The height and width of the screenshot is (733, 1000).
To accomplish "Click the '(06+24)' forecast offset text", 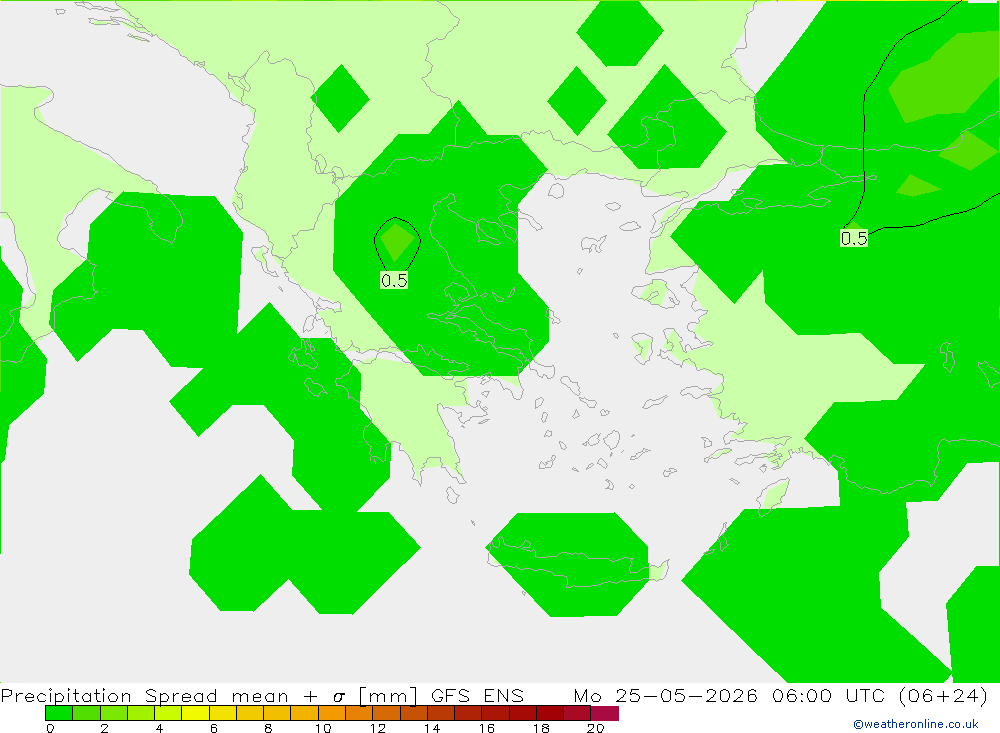I will coord(944,695).
